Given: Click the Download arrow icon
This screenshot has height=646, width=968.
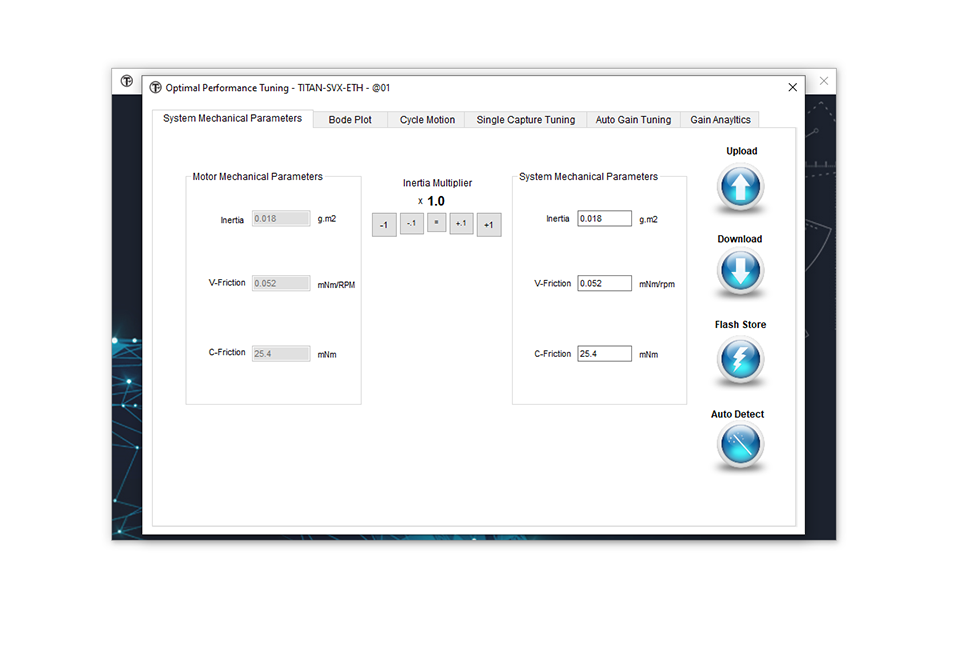Looking at the screenshot, I should [740, 273].
